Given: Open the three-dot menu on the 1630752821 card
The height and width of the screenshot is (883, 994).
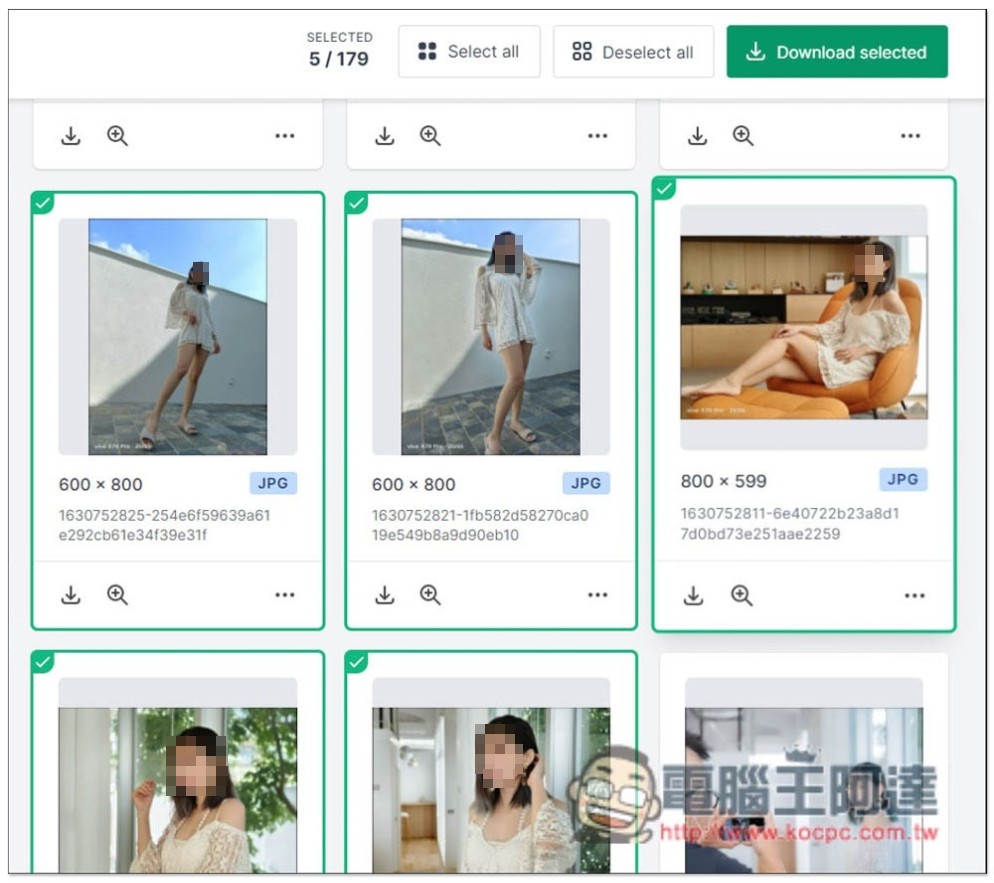Looking at the screenshot, I should click(x=598, y=595).
